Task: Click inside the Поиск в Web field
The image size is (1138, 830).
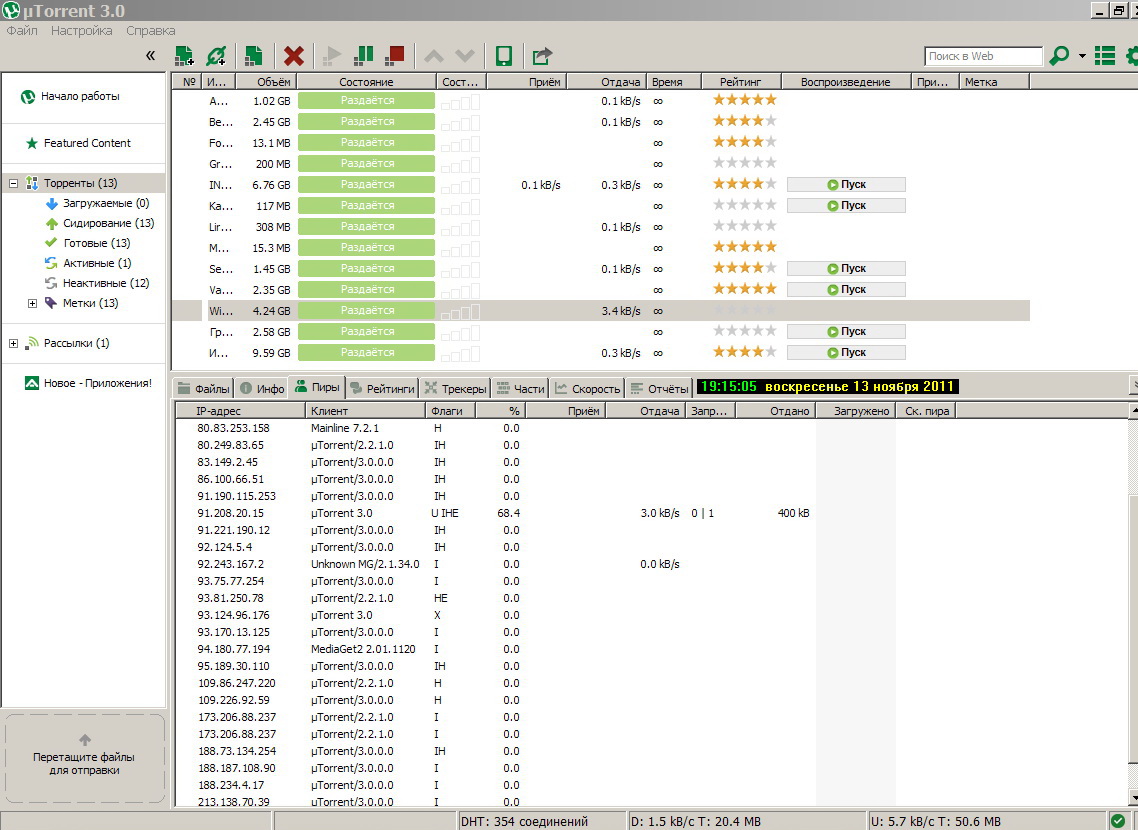Action: point(983,56)
